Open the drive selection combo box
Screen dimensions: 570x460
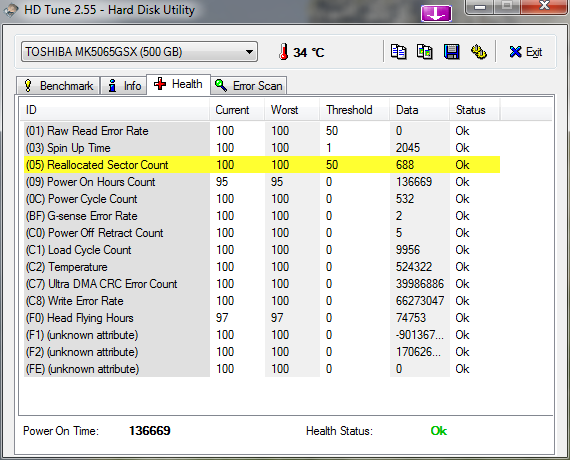coord(139,52)
